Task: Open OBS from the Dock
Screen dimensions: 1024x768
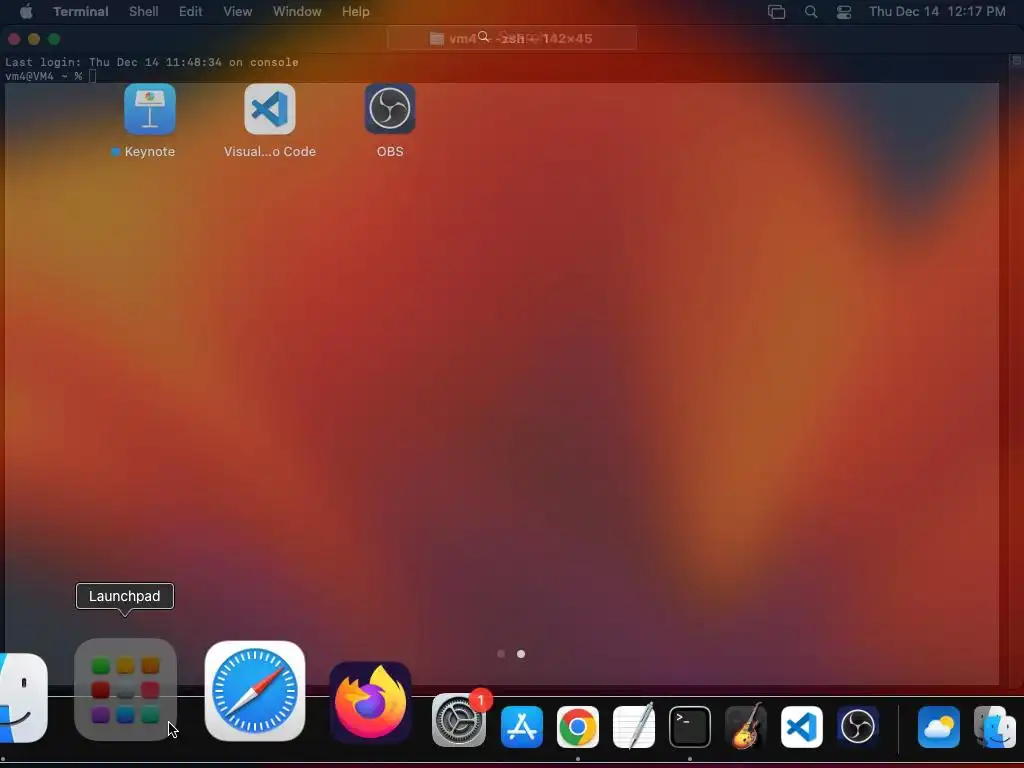Action: 858,727
